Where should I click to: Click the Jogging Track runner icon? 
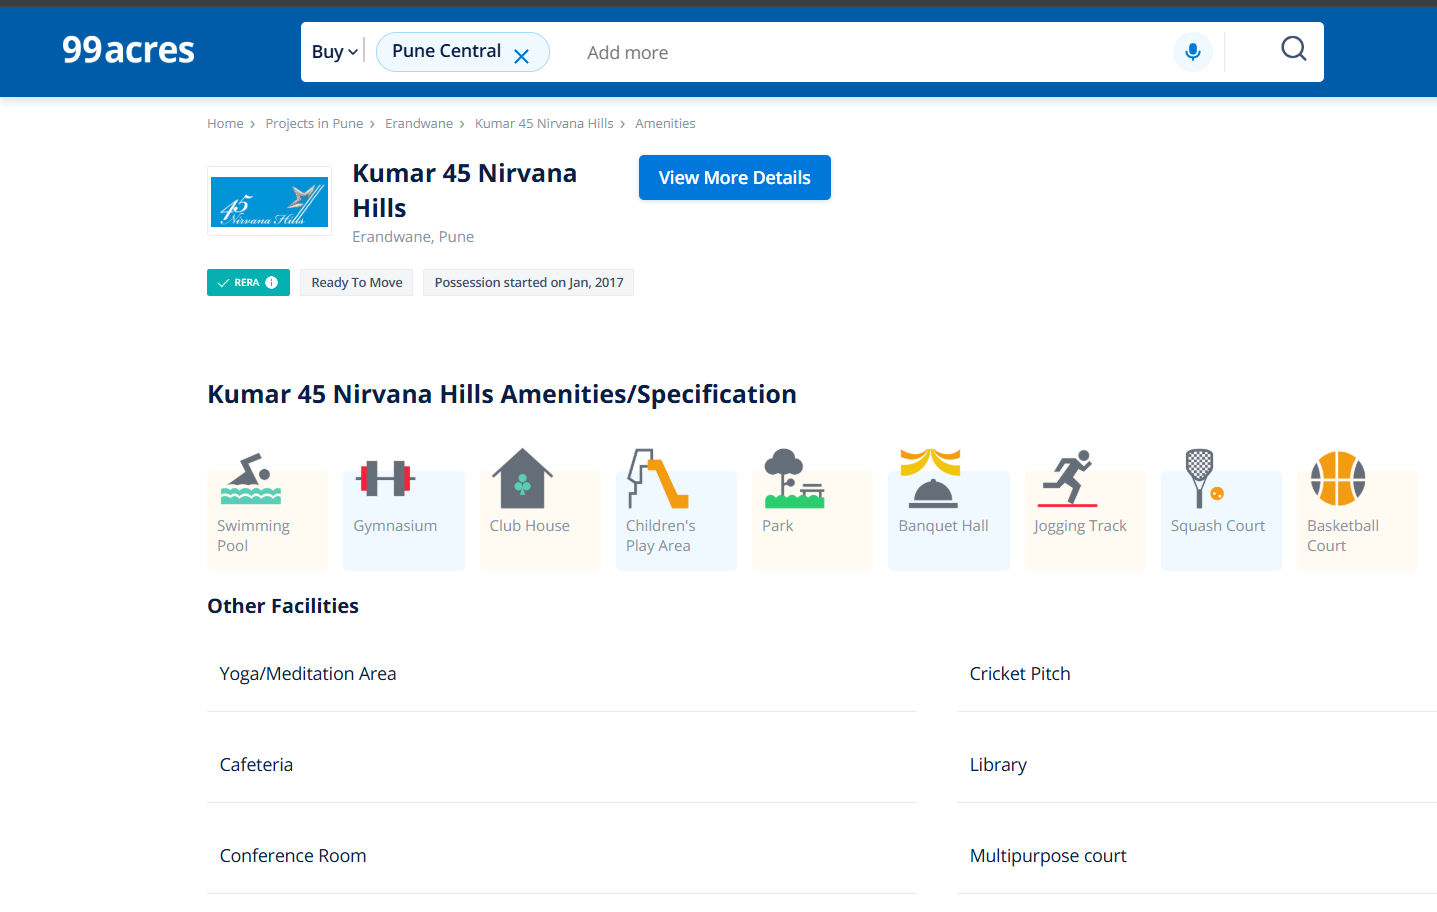coord(1067,479)
